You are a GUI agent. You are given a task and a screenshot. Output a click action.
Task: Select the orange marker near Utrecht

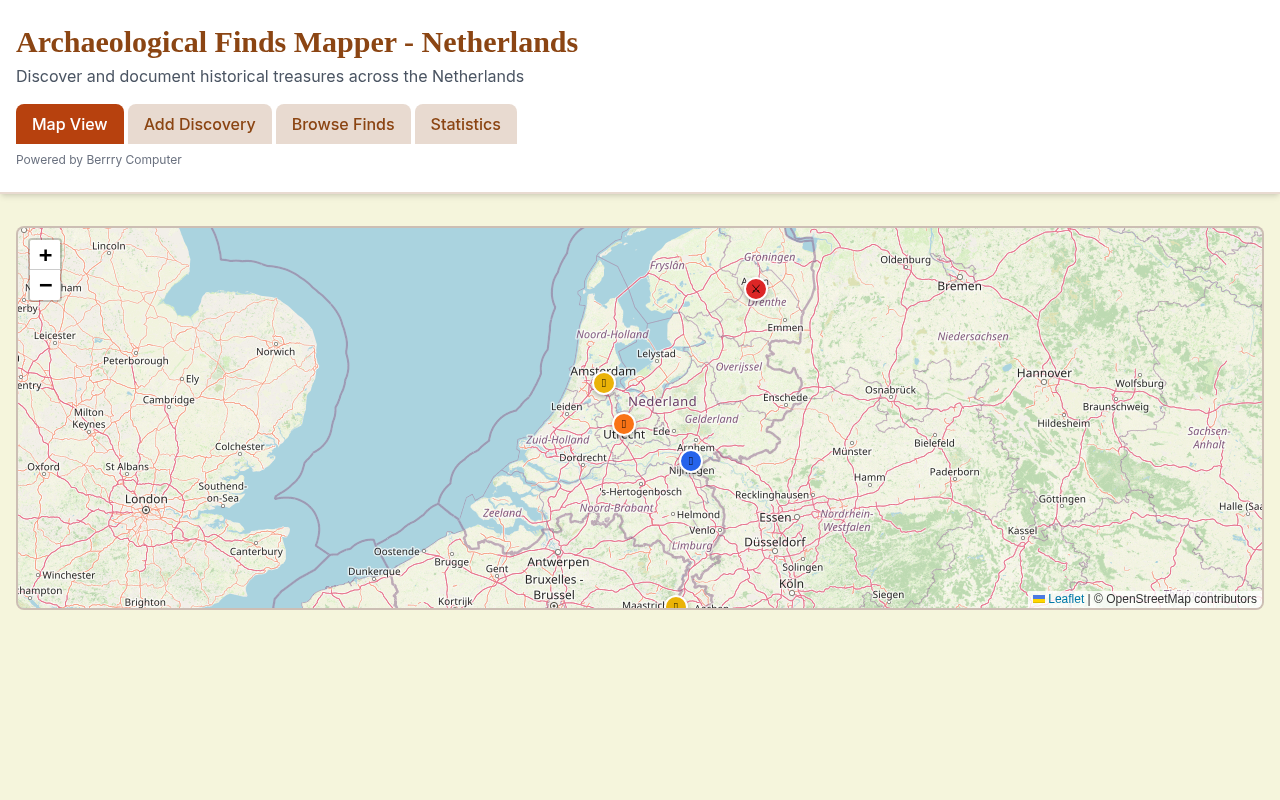624,423
